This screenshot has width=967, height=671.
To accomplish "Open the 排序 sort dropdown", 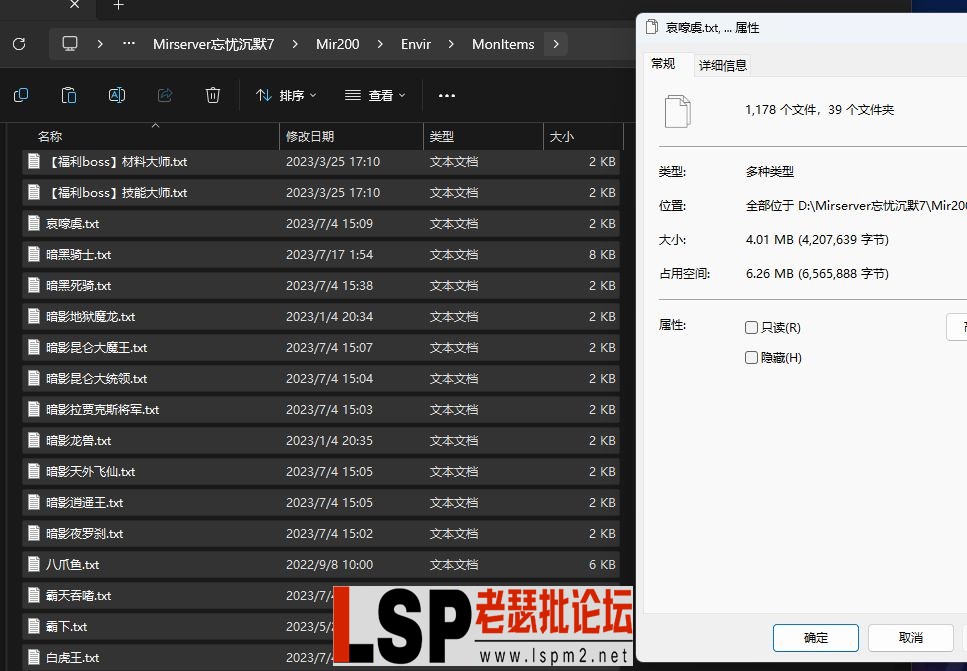I will (x=286, y=96).
